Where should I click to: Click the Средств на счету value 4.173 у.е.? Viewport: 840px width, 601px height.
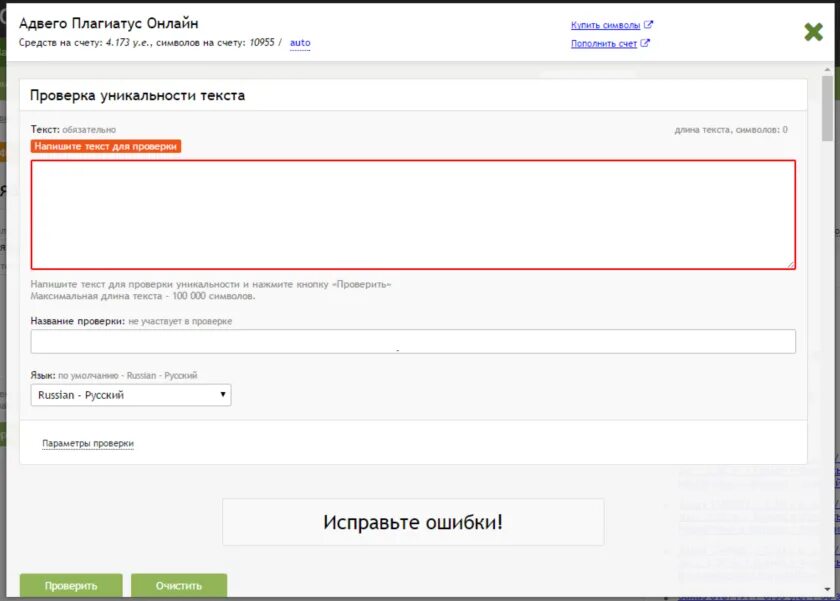pos(129,42)
